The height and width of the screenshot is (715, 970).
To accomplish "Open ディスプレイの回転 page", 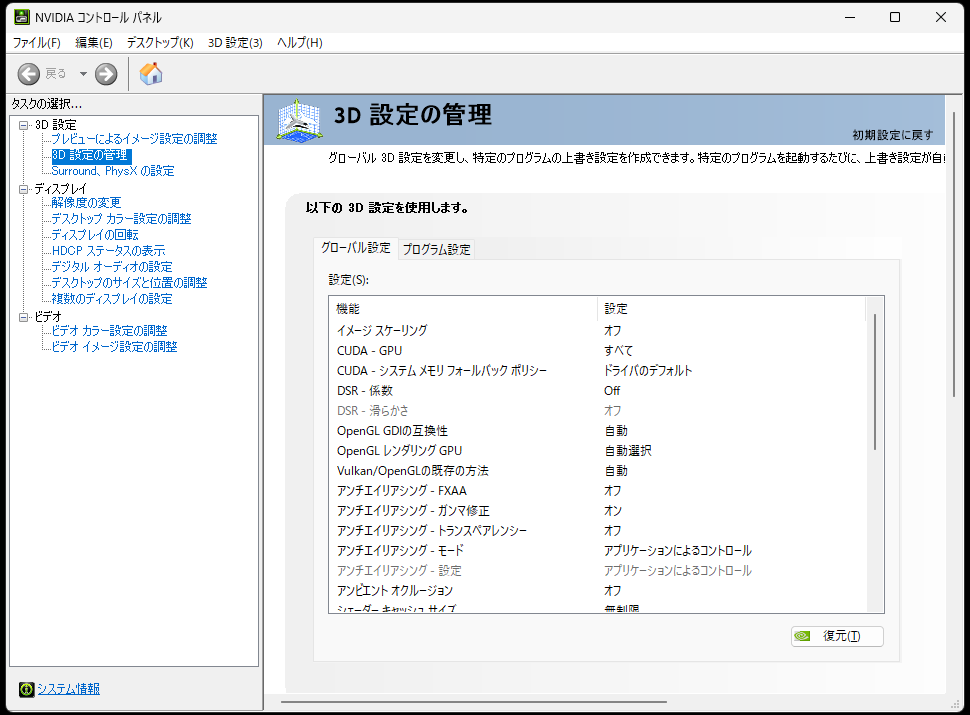I will (x=95, y=235).
